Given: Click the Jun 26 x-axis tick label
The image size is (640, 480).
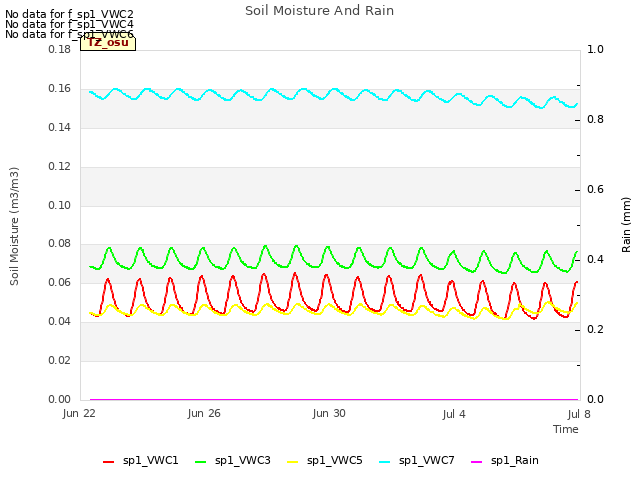Looking at the screenshot, I should point(204,413).
